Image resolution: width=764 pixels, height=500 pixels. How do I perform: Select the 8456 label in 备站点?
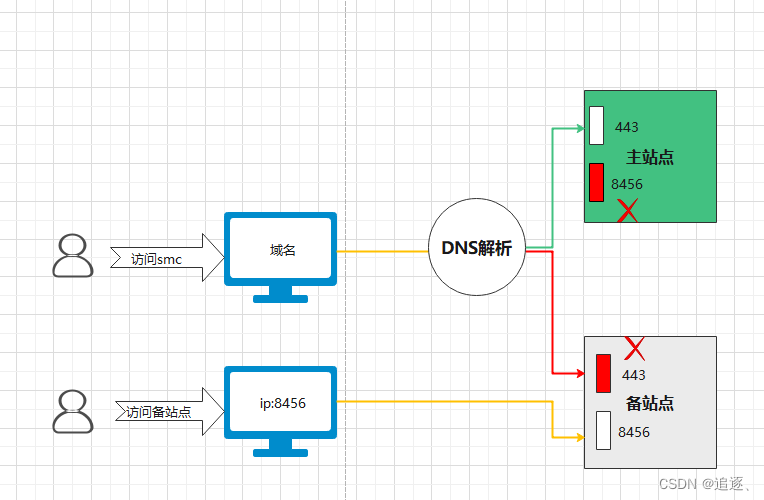634,432
